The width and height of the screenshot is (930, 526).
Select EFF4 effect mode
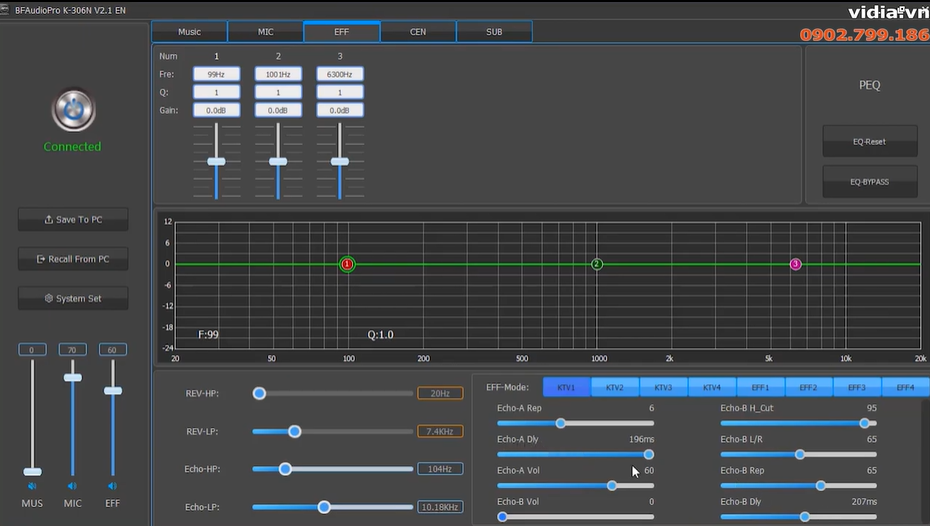pos(906,387)
